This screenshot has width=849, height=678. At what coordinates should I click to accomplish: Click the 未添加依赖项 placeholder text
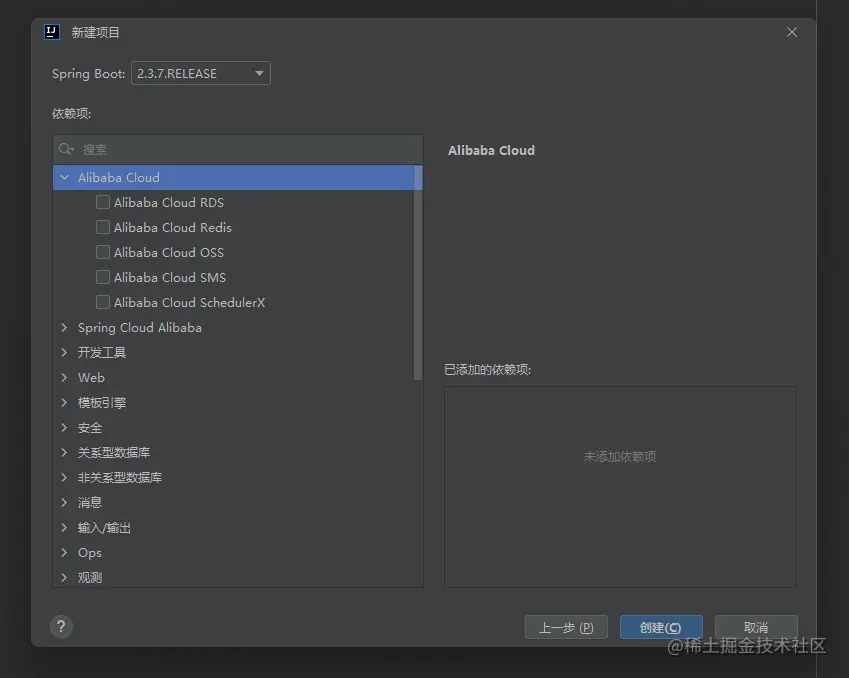point(620,457)
